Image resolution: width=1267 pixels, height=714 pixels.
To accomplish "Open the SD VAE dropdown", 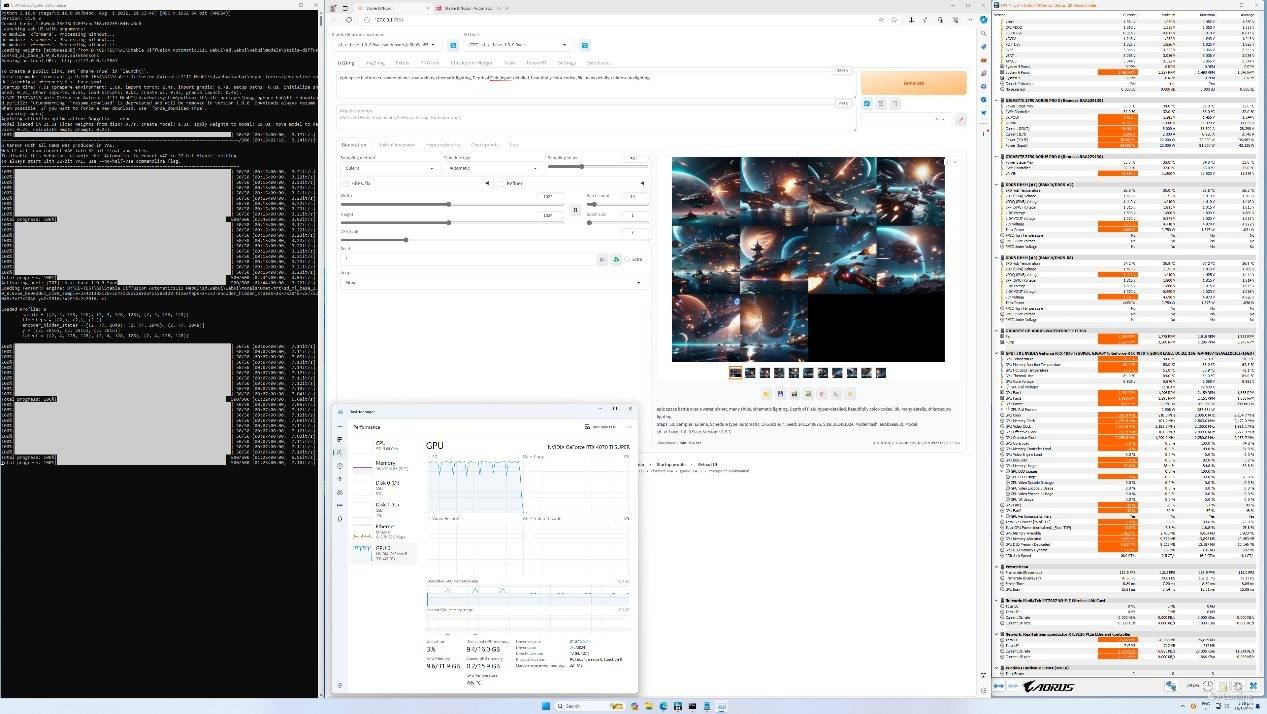I will click(518, 45).
